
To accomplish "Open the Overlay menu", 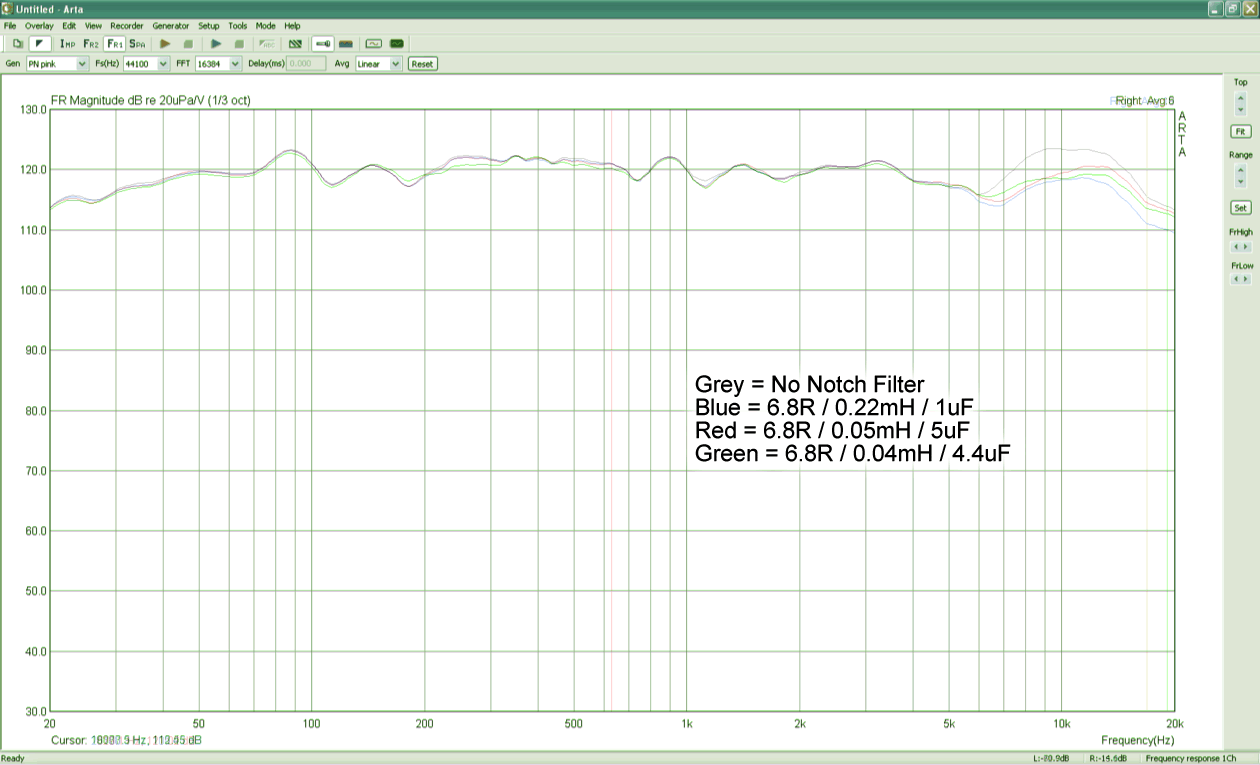I will [x=39, y=26].
